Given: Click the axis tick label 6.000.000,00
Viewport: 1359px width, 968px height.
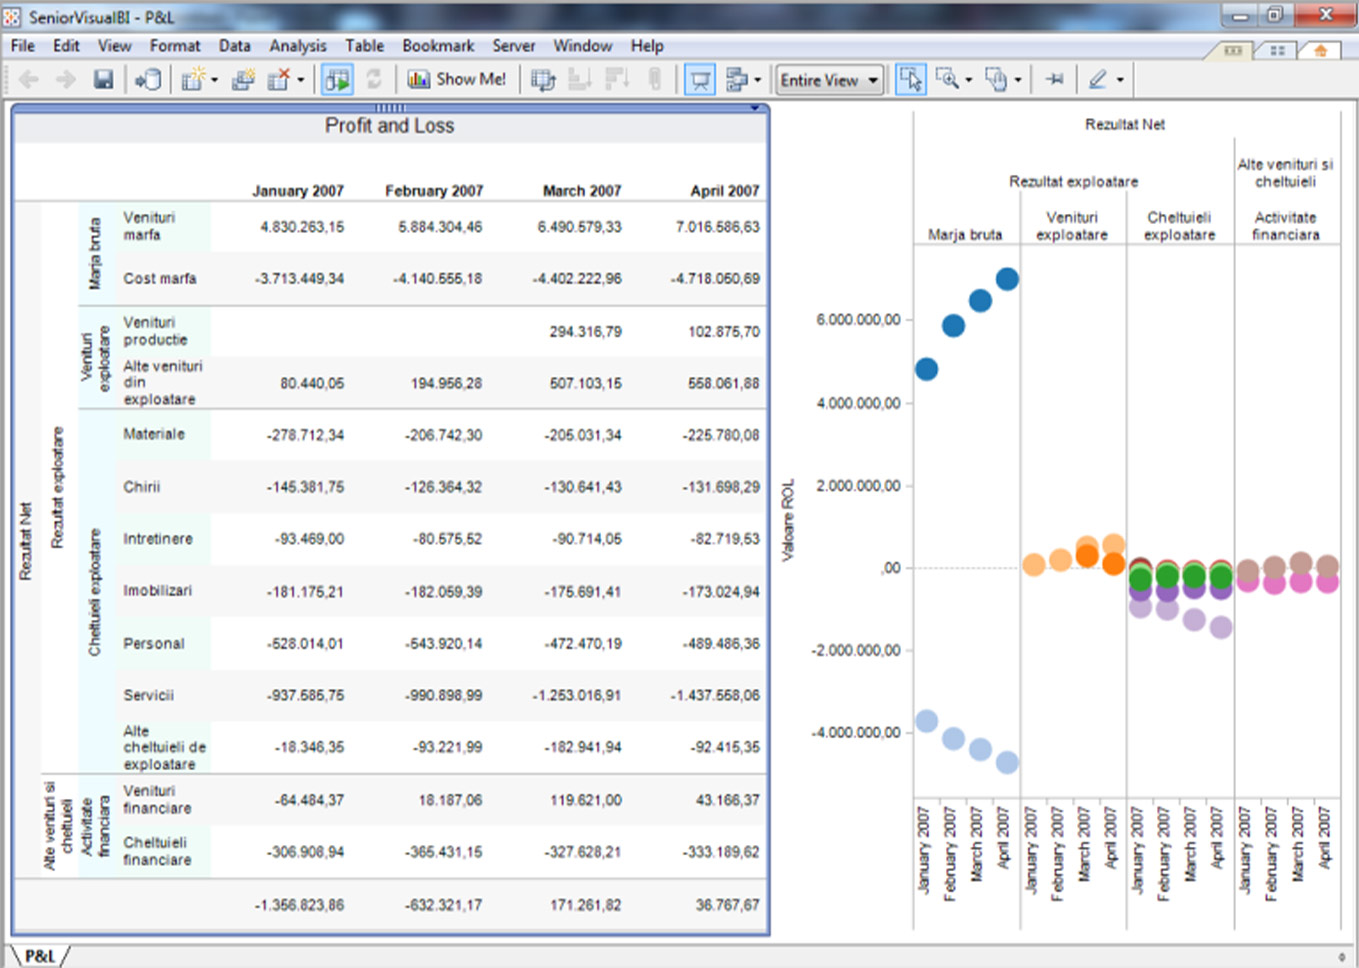Looking at the screenshot, I should tap(858, 320).
